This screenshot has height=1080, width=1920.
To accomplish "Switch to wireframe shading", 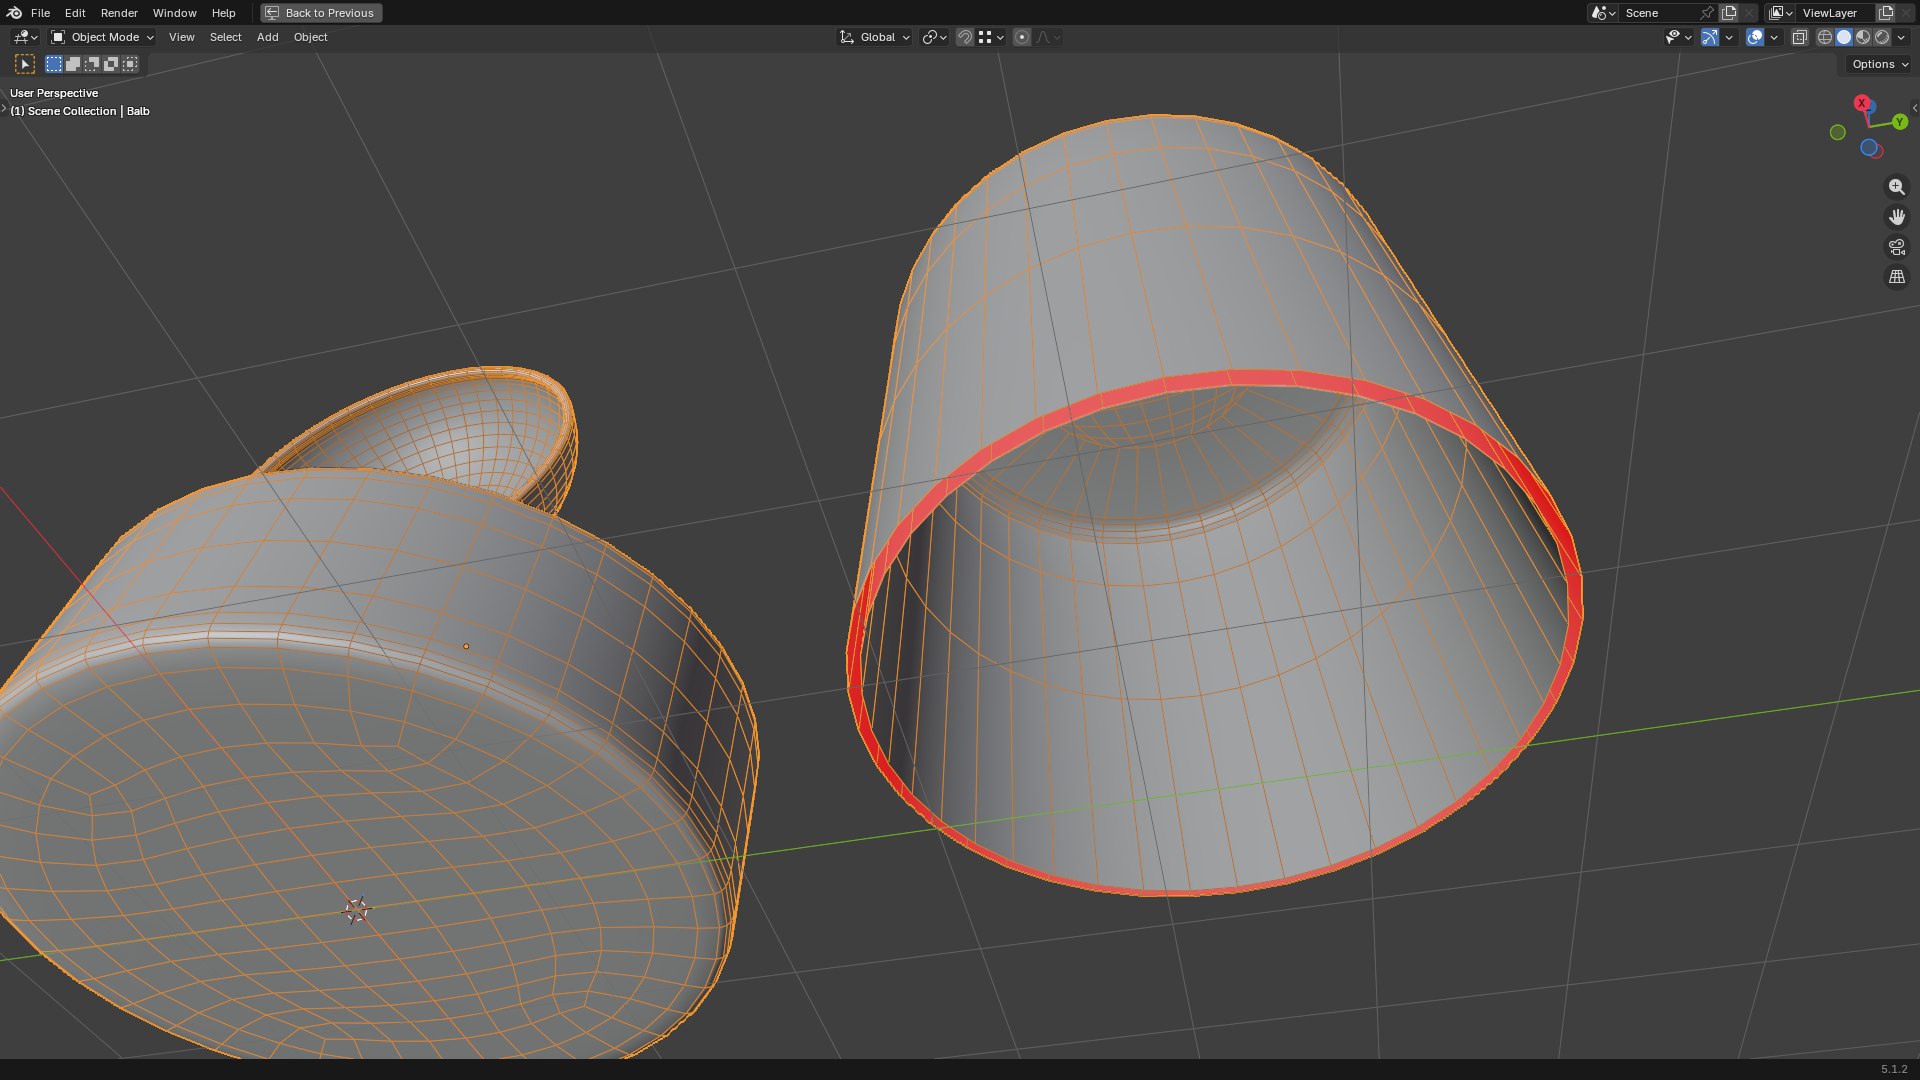I will (1825, 37).
